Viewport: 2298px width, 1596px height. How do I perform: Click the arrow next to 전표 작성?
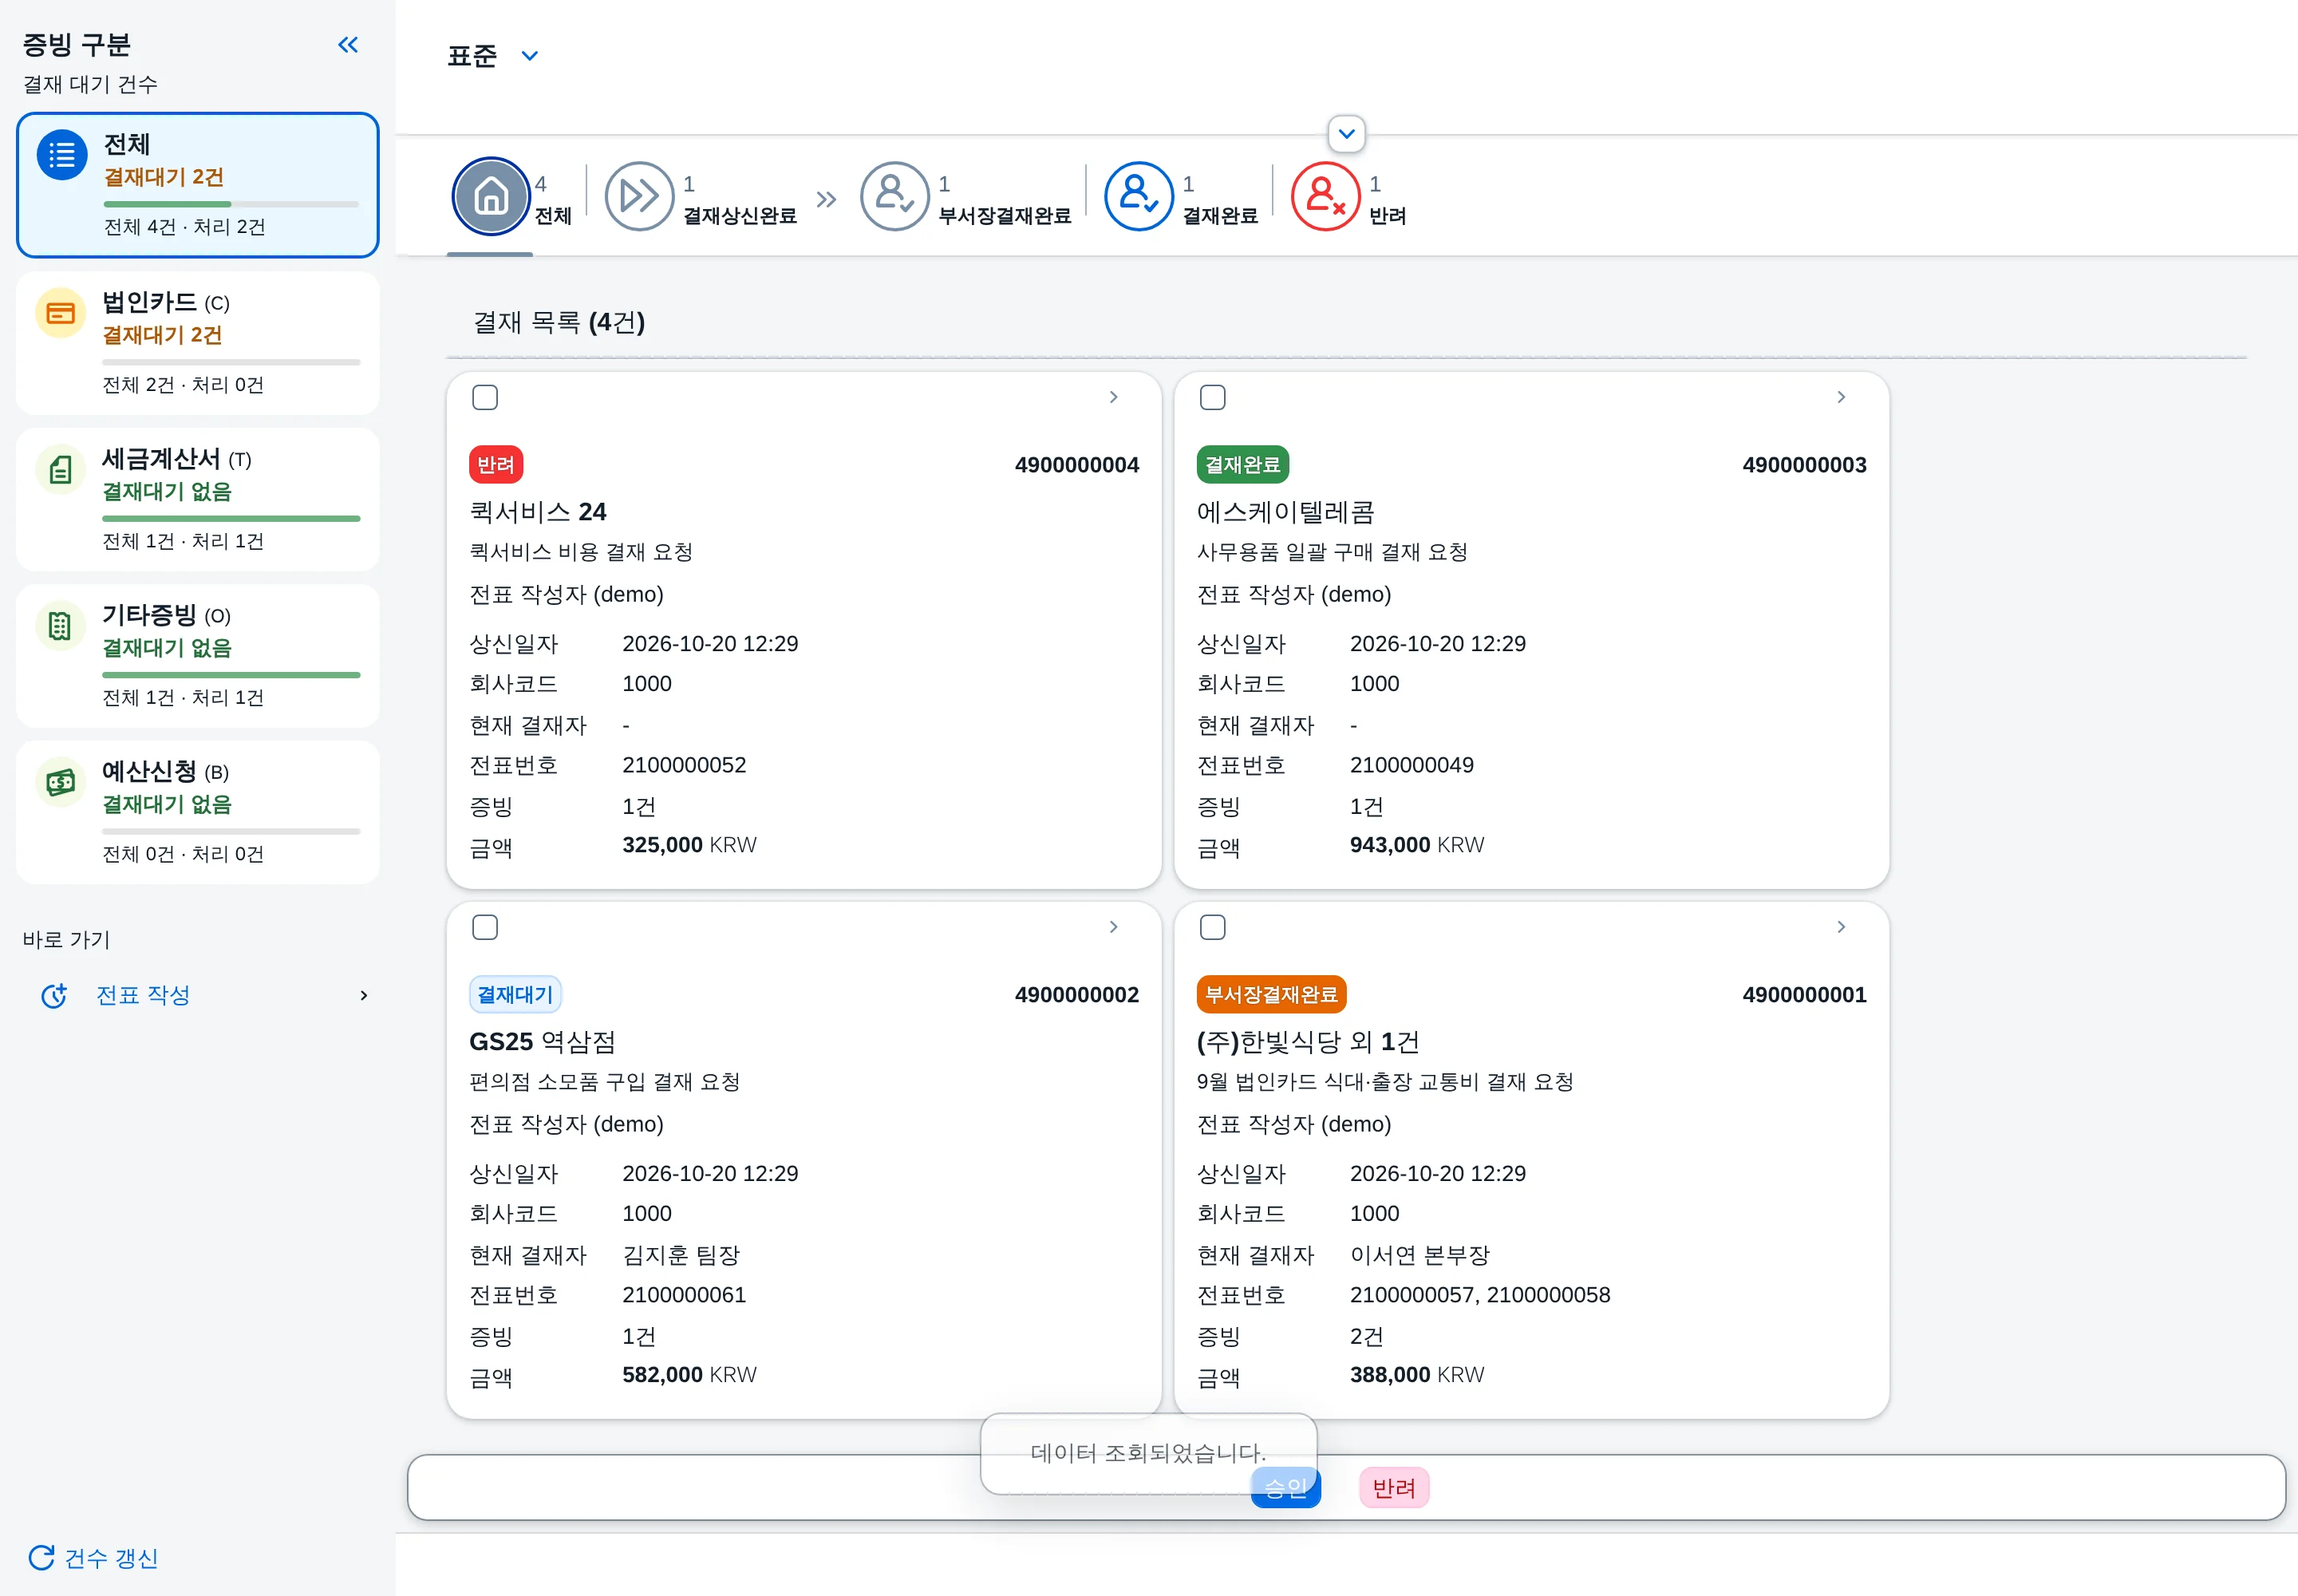(x=364, y=995)
